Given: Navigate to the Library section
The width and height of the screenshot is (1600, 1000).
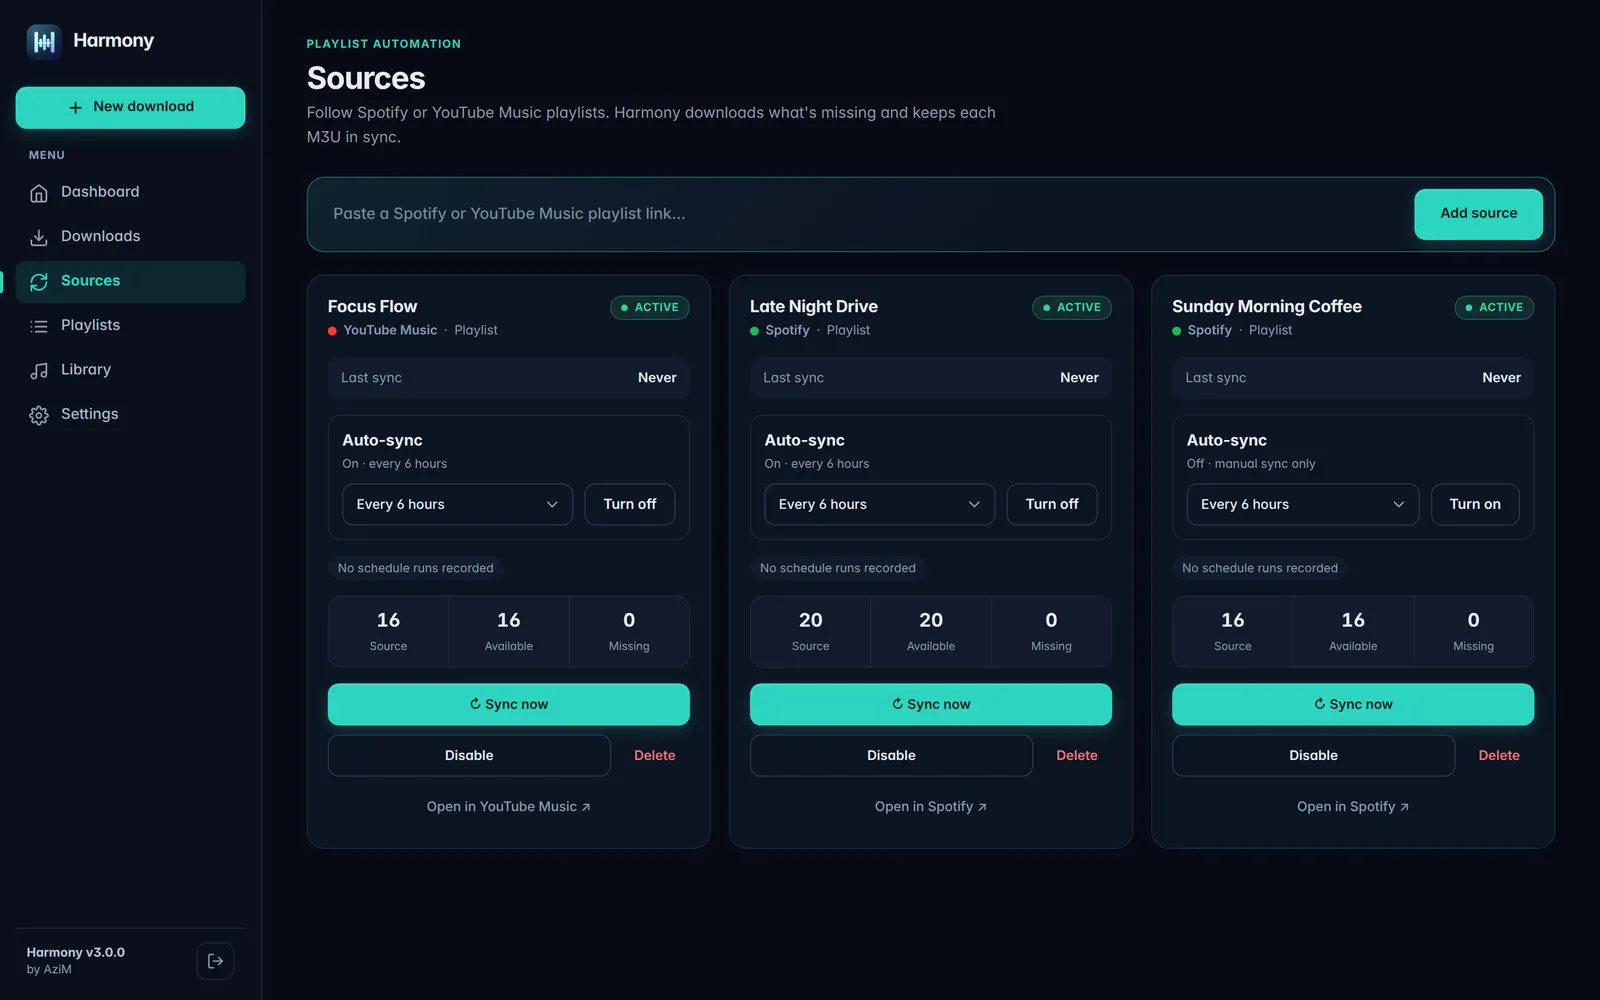Looking at the screenshot, I should coord(130,370).
